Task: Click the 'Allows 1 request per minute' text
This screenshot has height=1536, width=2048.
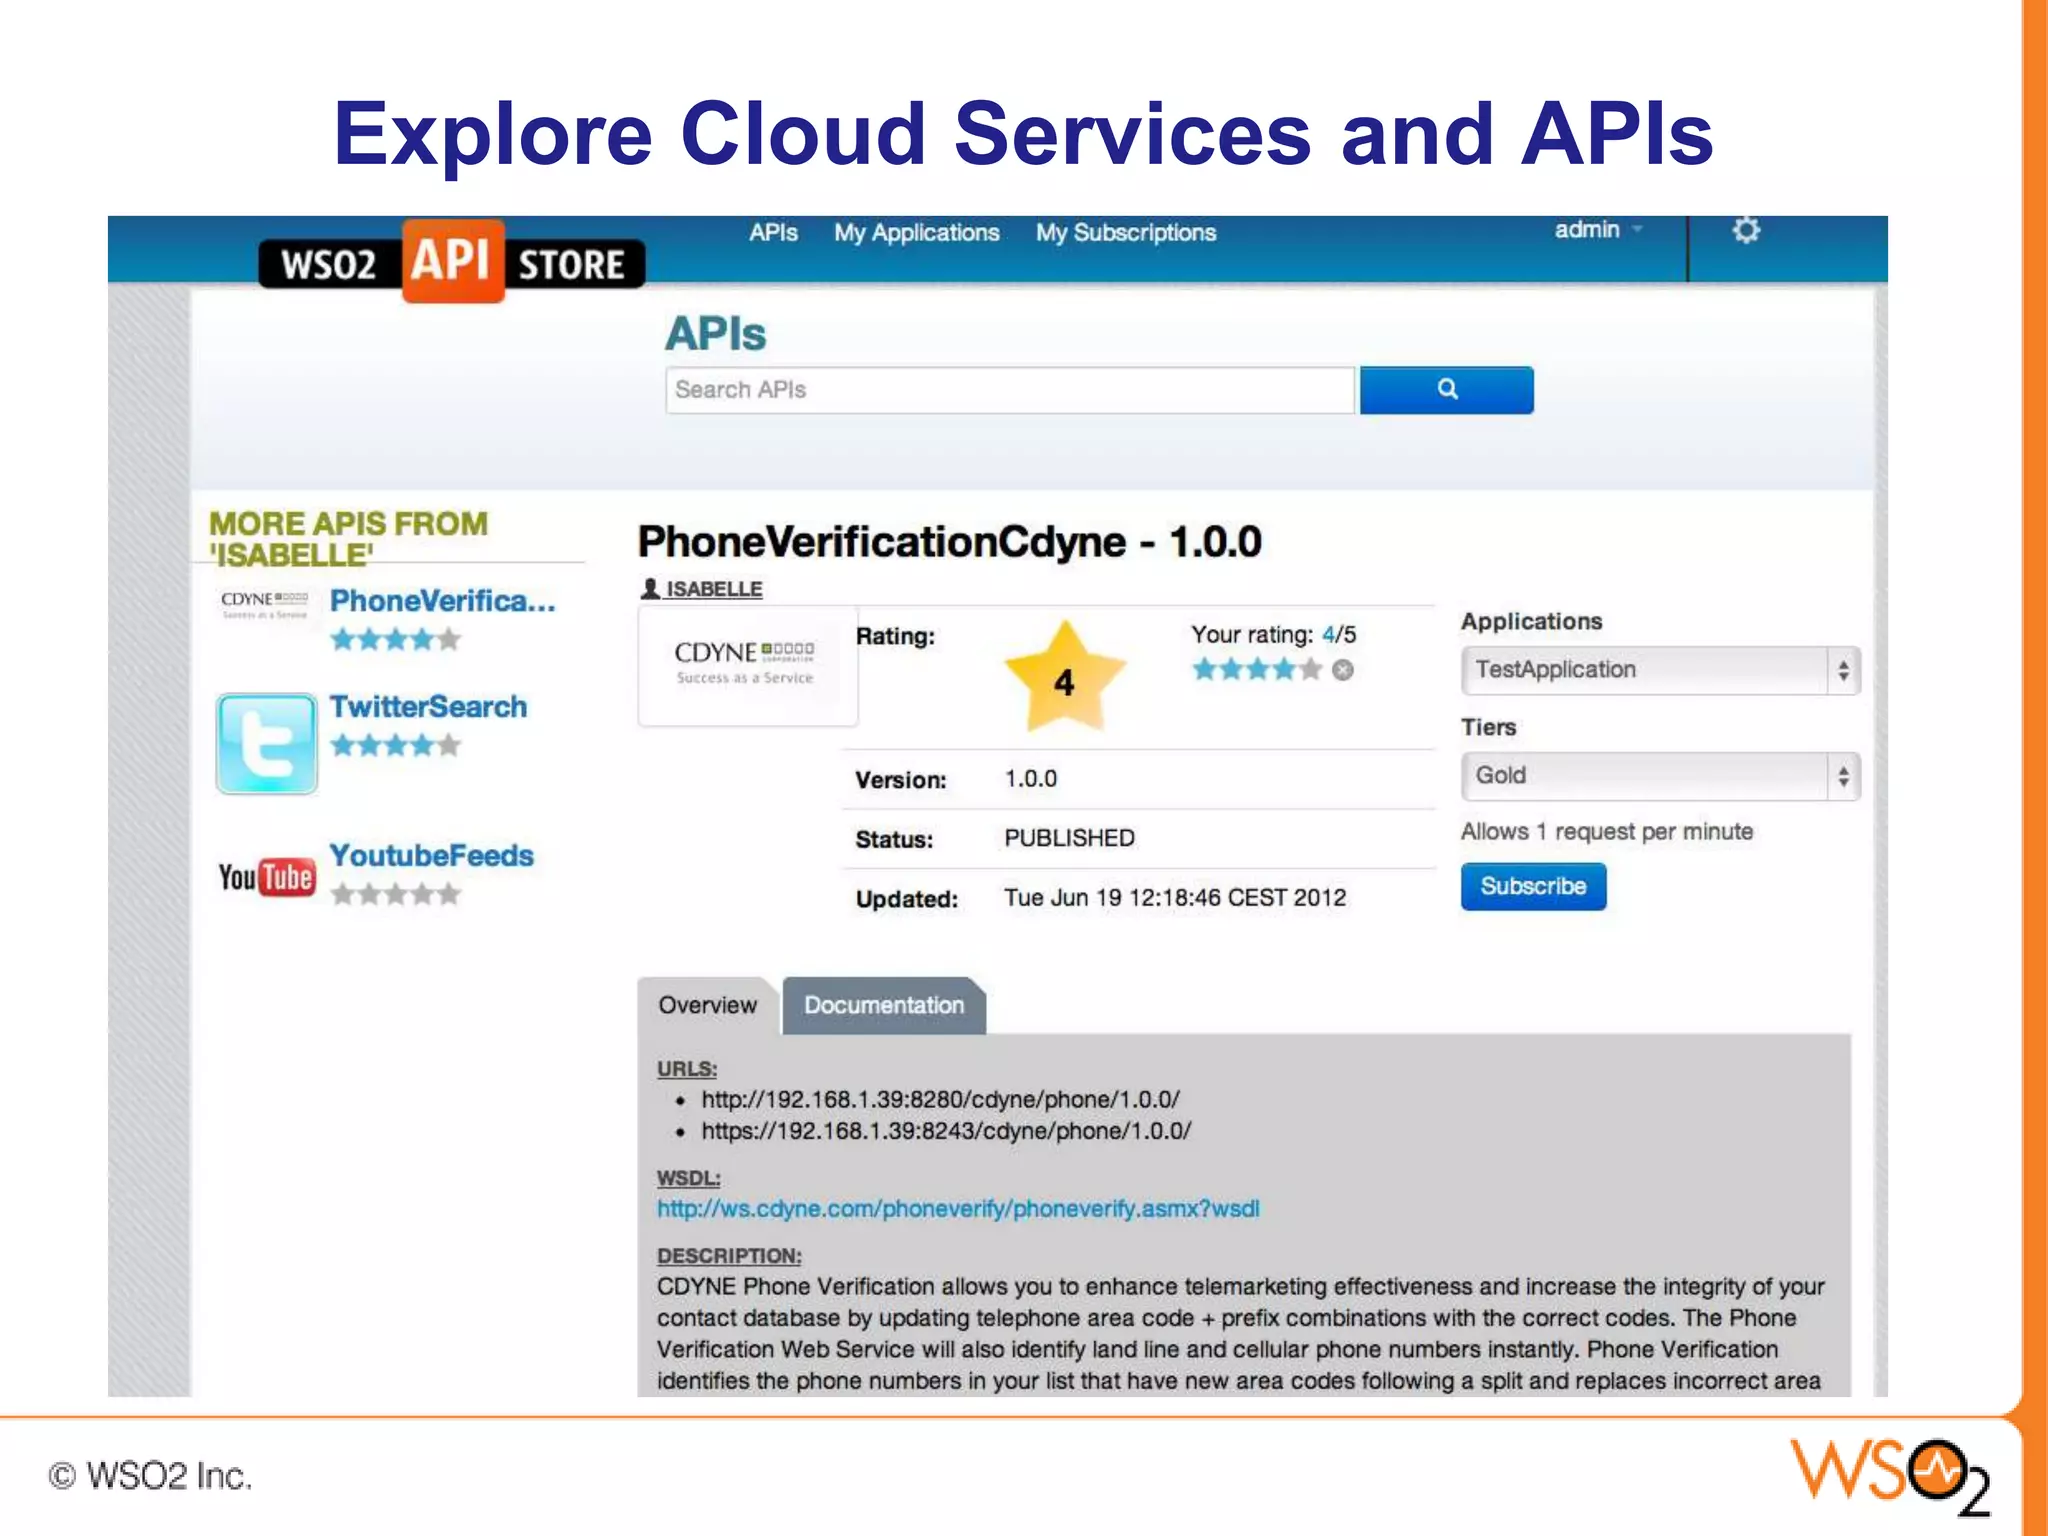Action: tap(1607, 832)
